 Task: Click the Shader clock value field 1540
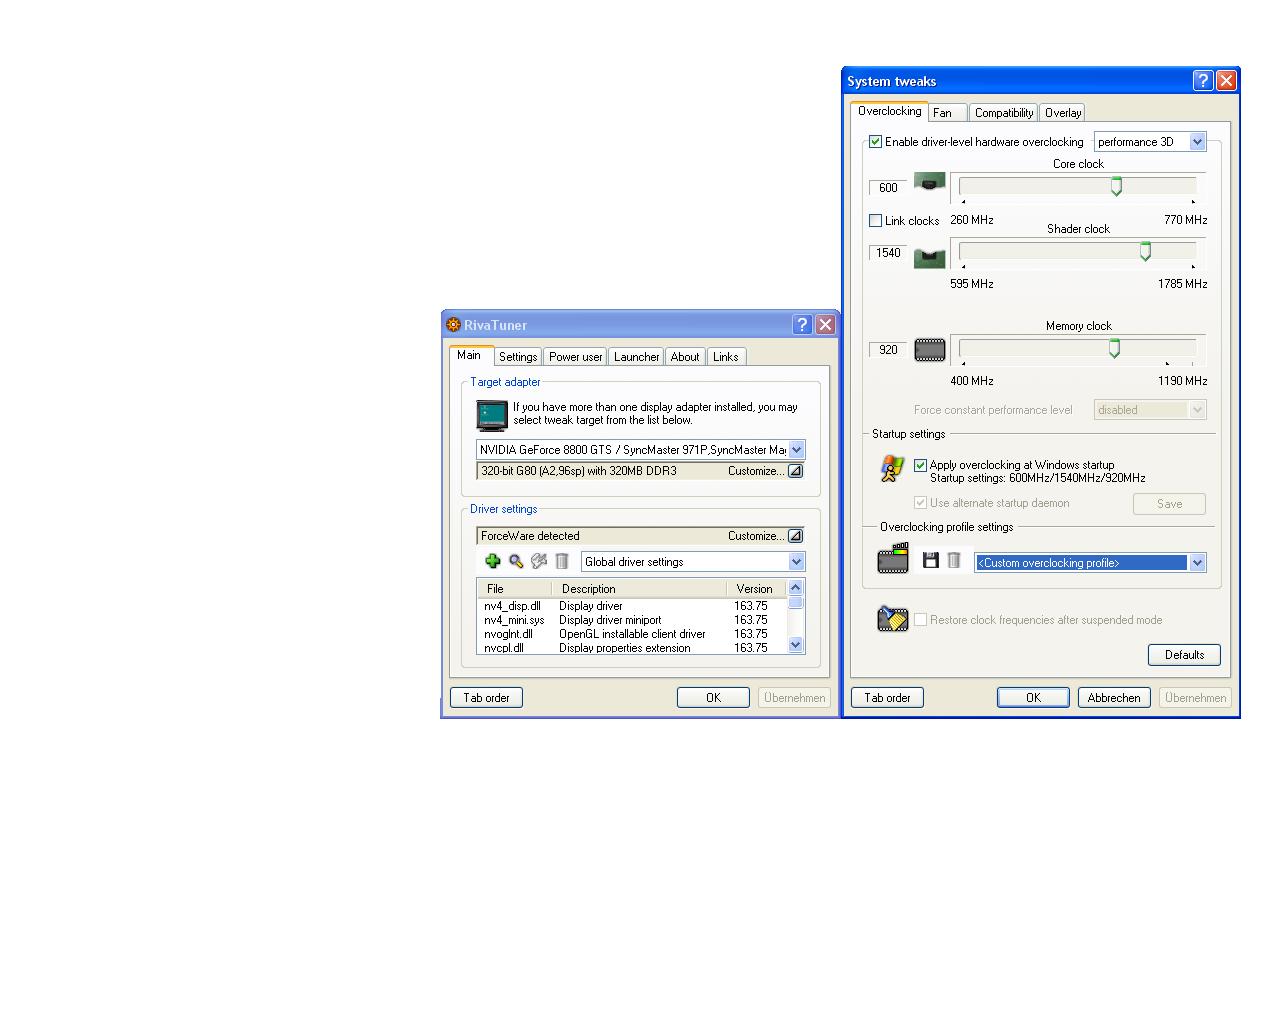888,253
